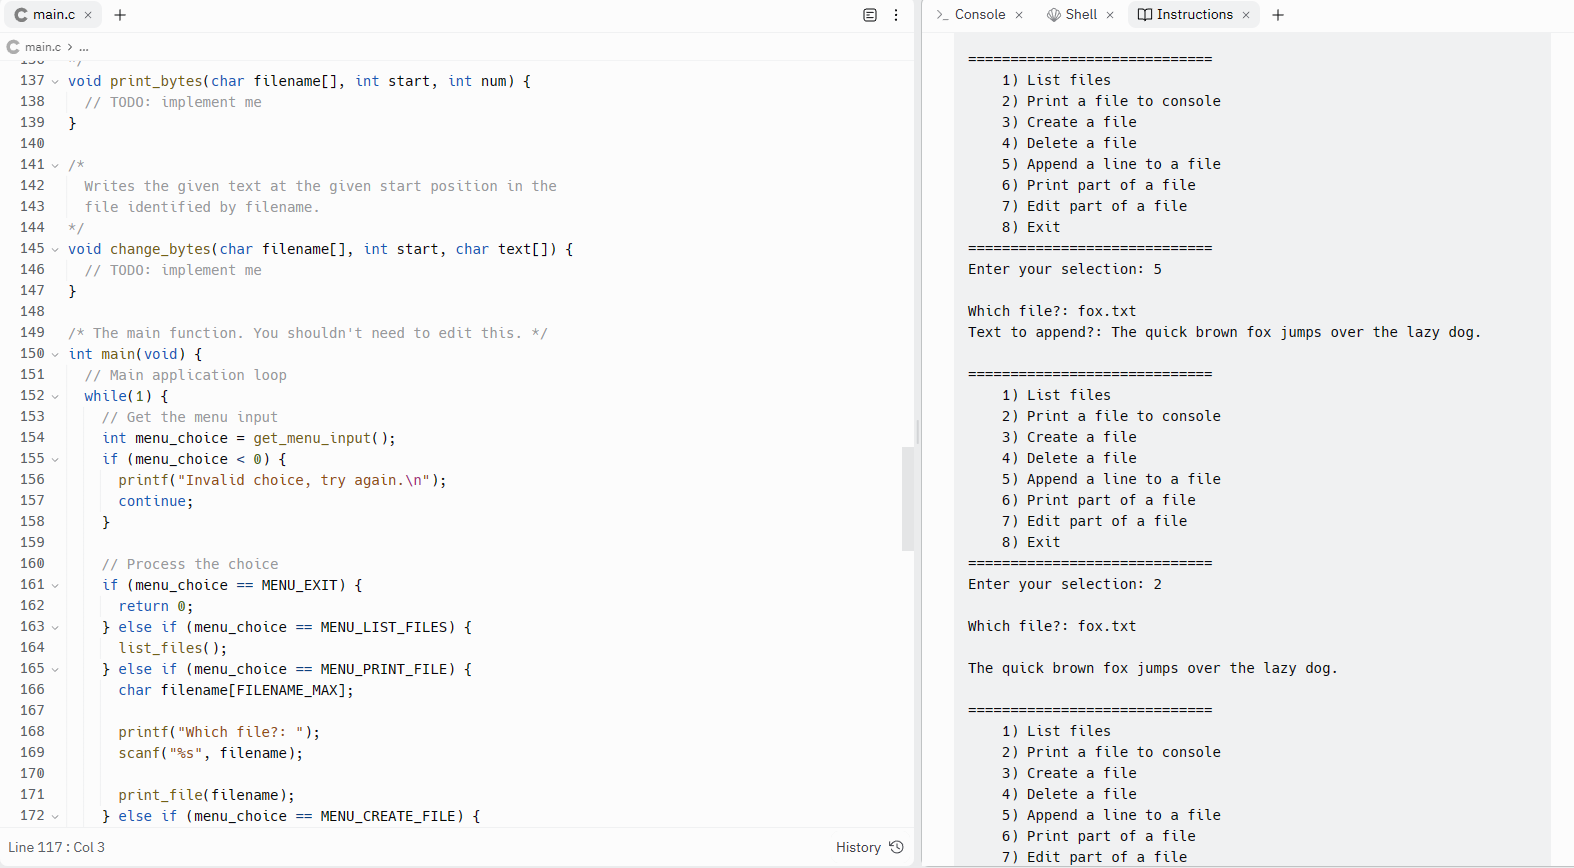Select the main.c editor tab
Image resolution: width=1574 pixels, height=868 pixels.
click(x=55, y=15)
